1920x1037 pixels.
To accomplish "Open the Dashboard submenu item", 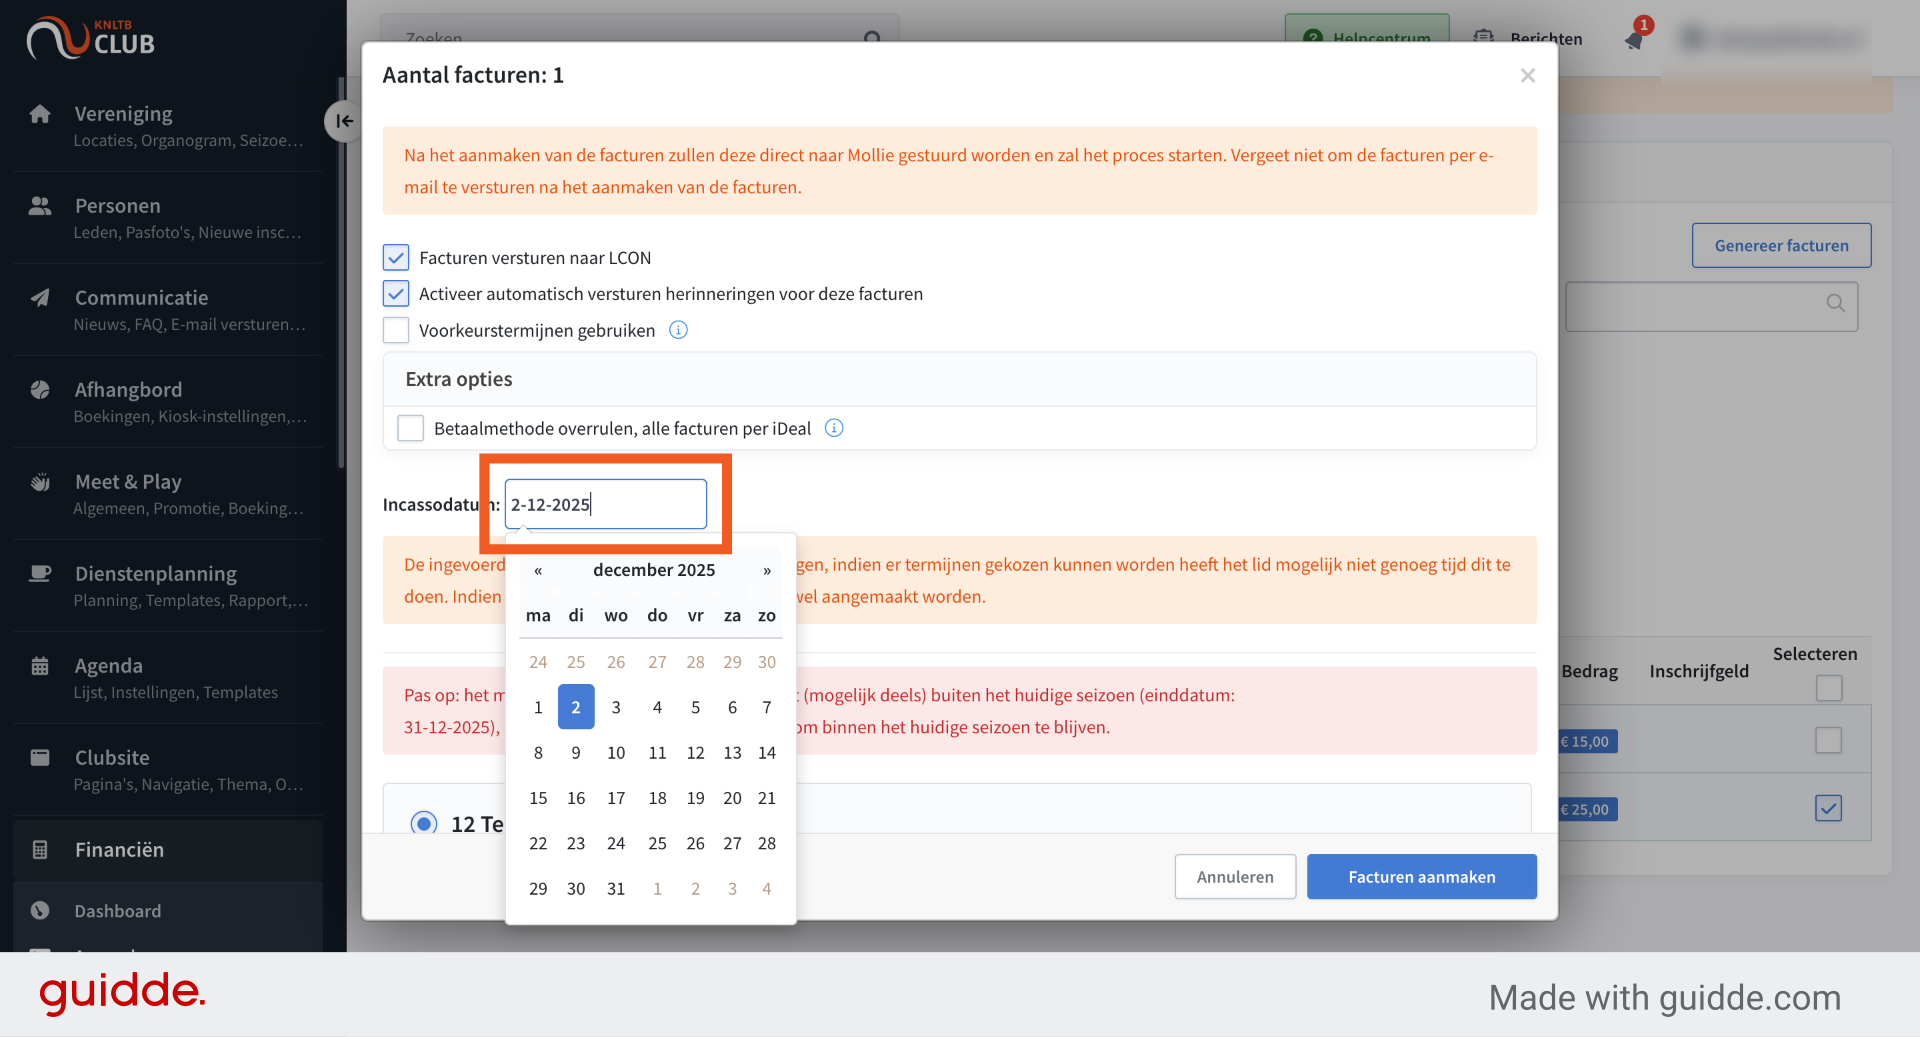I will tap(168, 911).
